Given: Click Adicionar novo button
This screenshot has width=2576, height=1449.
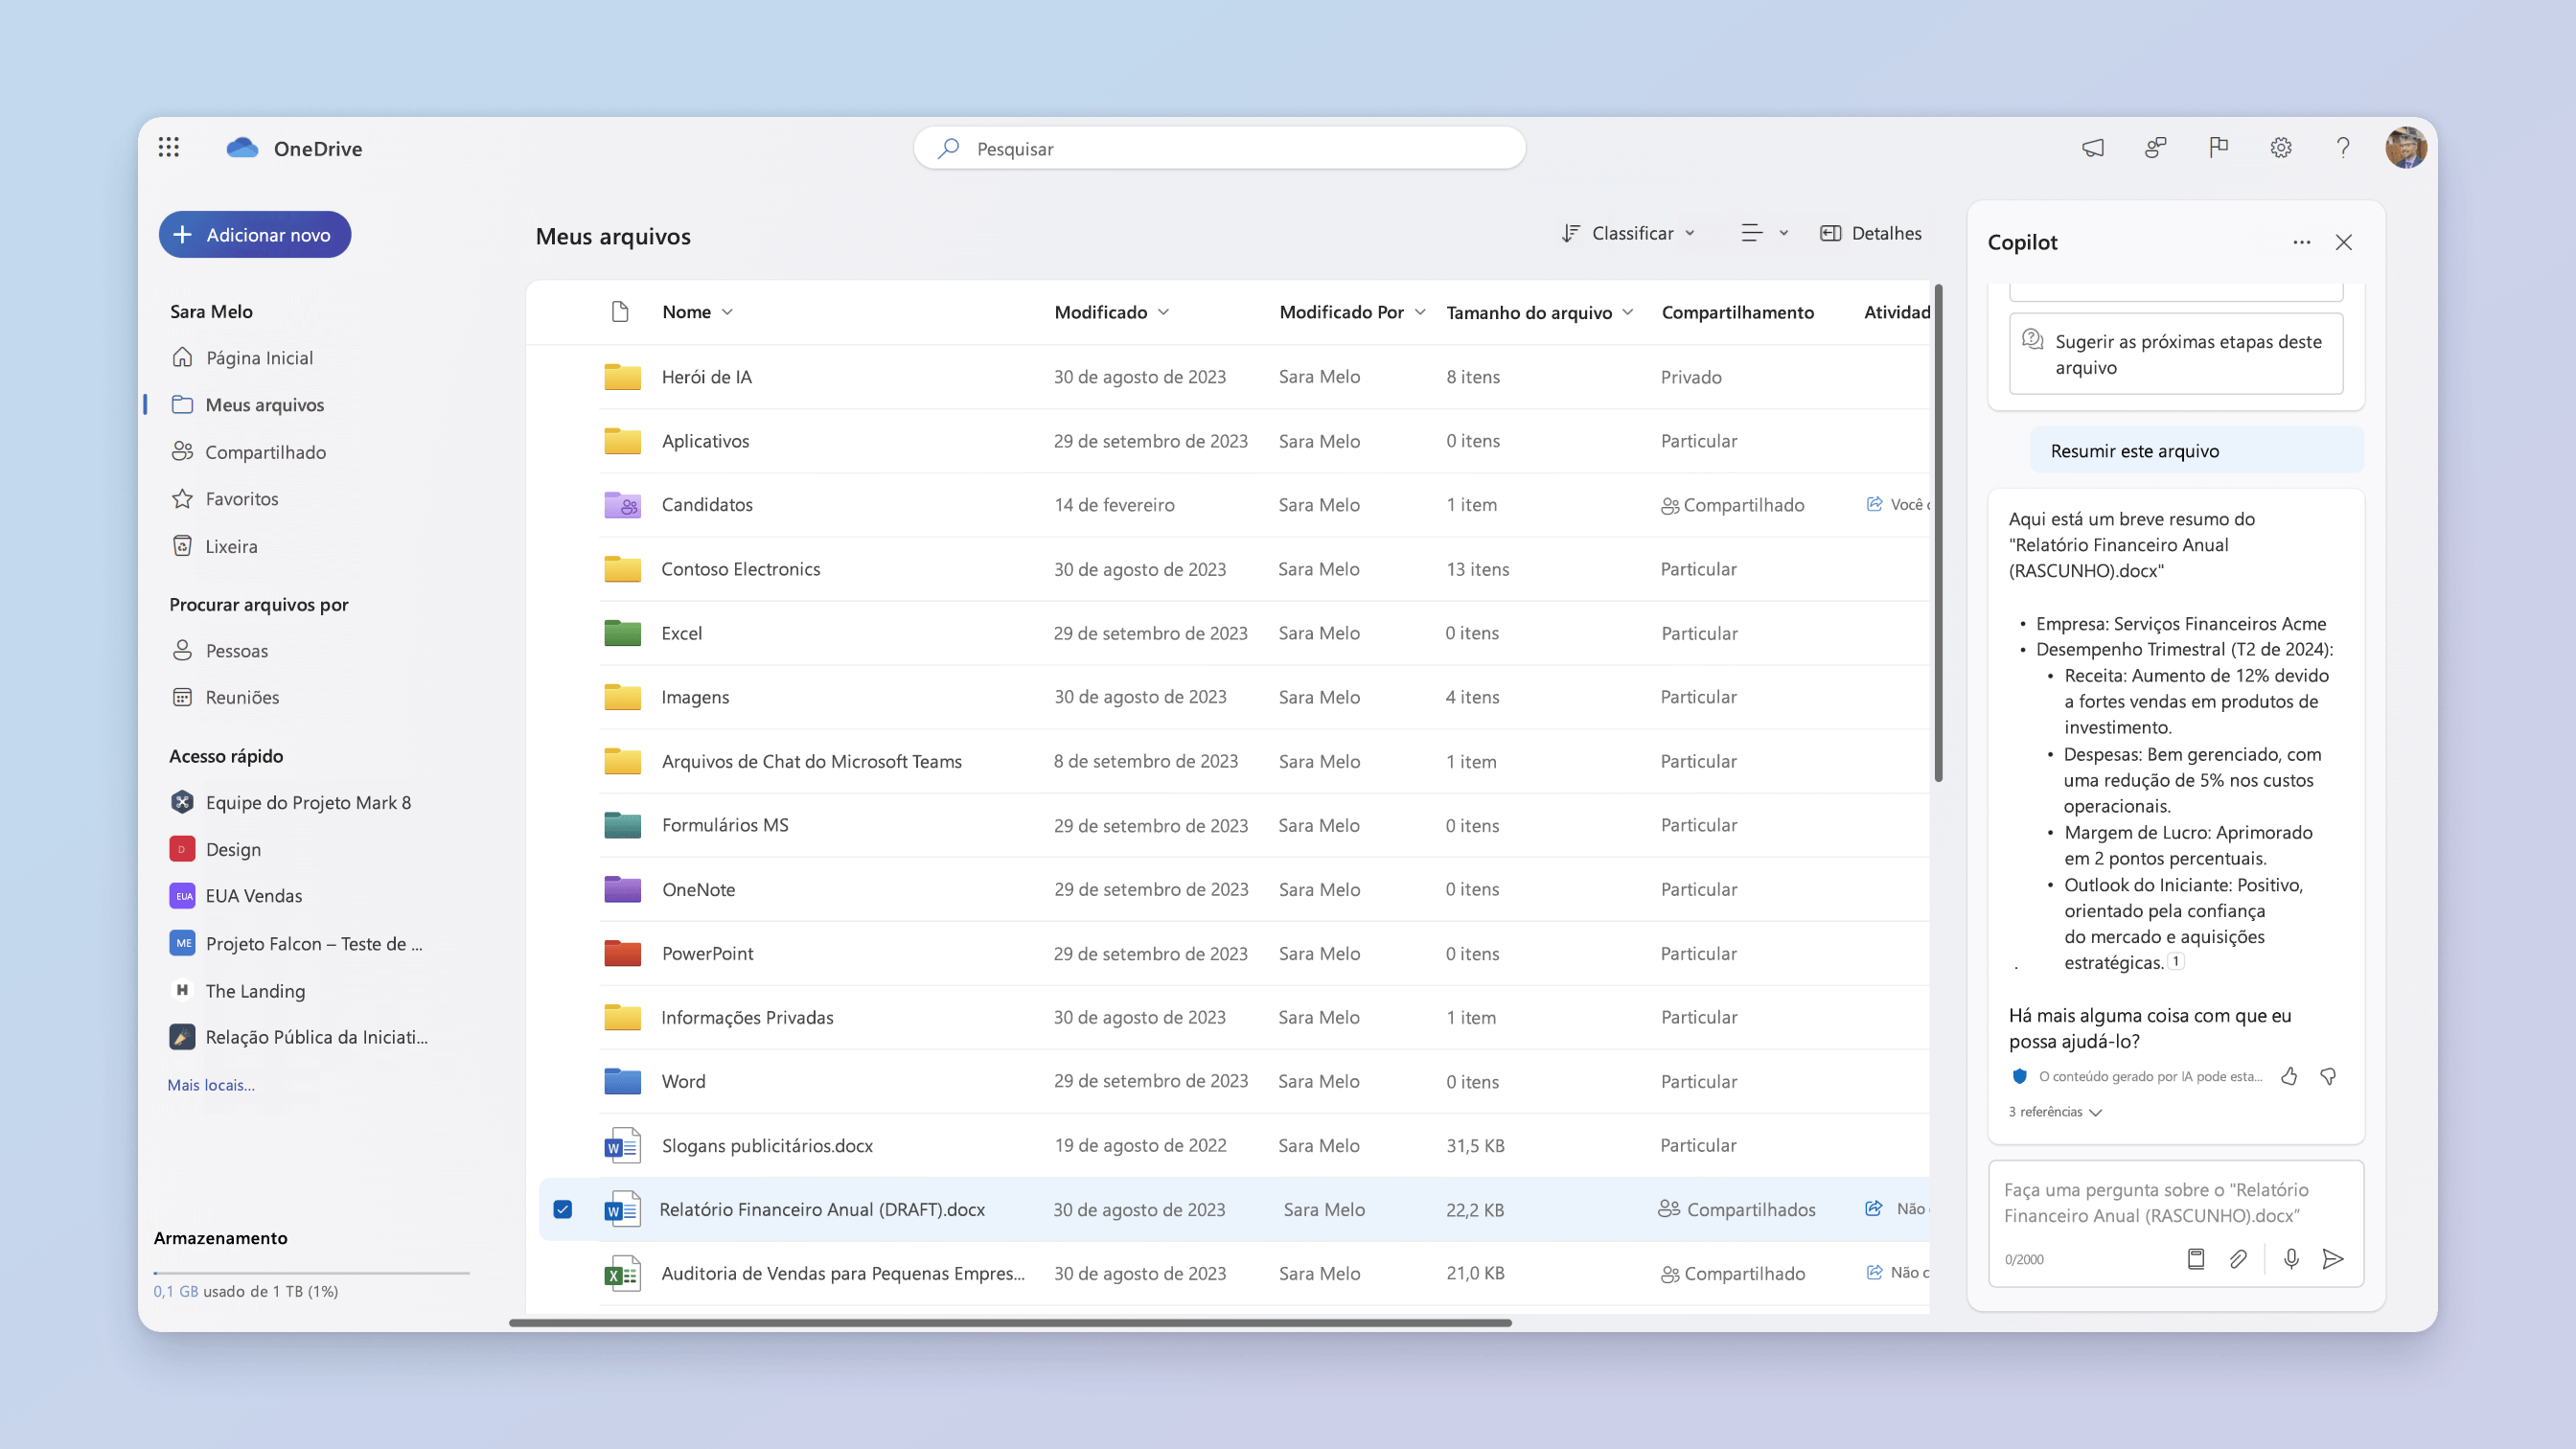Looking at the screenshot, I should (255, 234).
